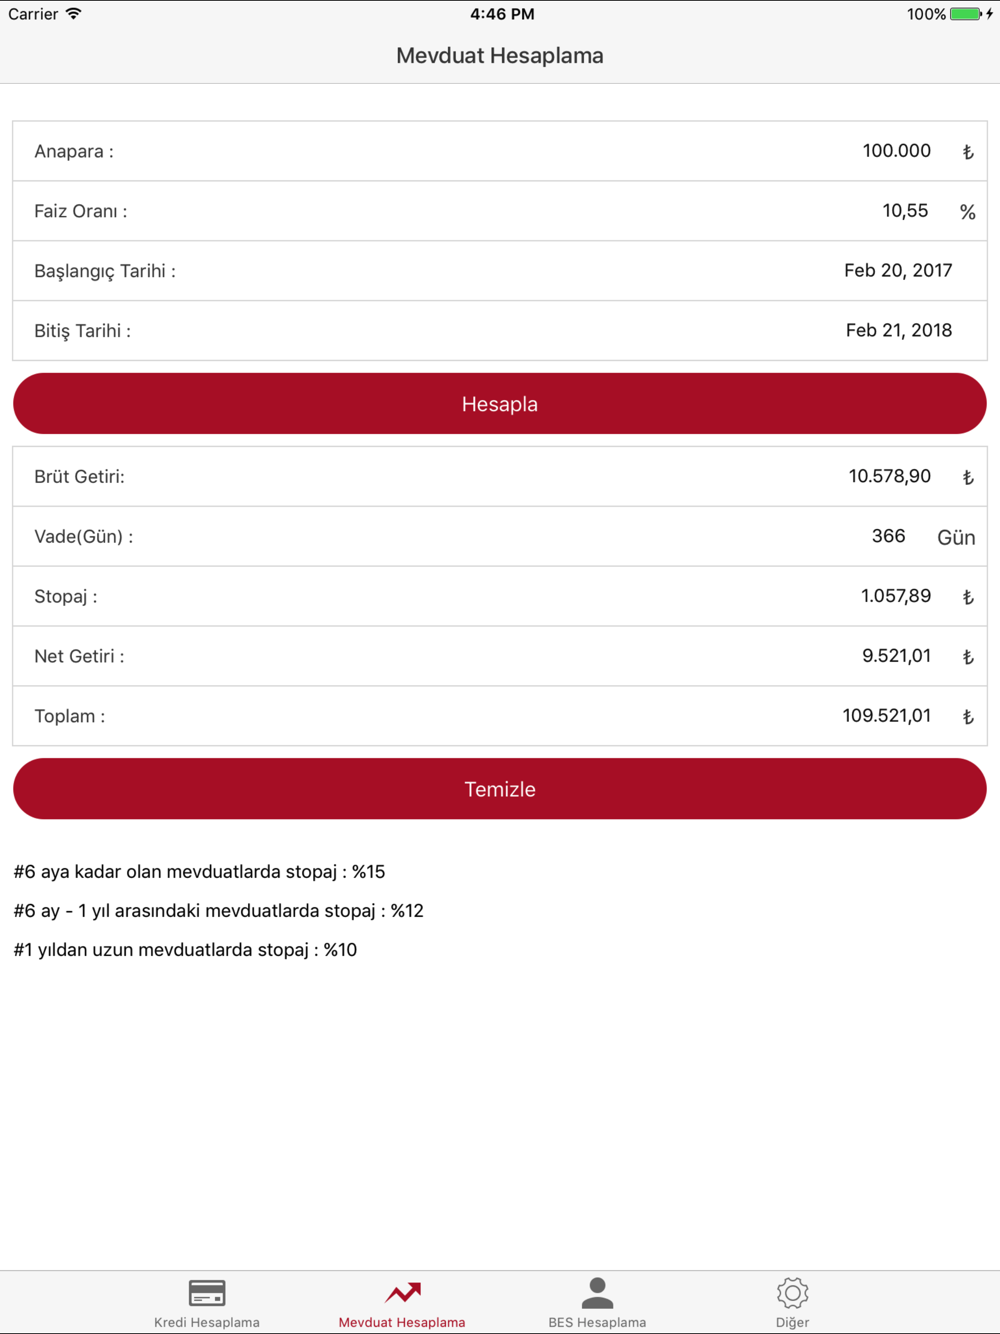The image size is (1000, 1334).
Task: Tap the Stopaj result value
Action: point(895,596)
